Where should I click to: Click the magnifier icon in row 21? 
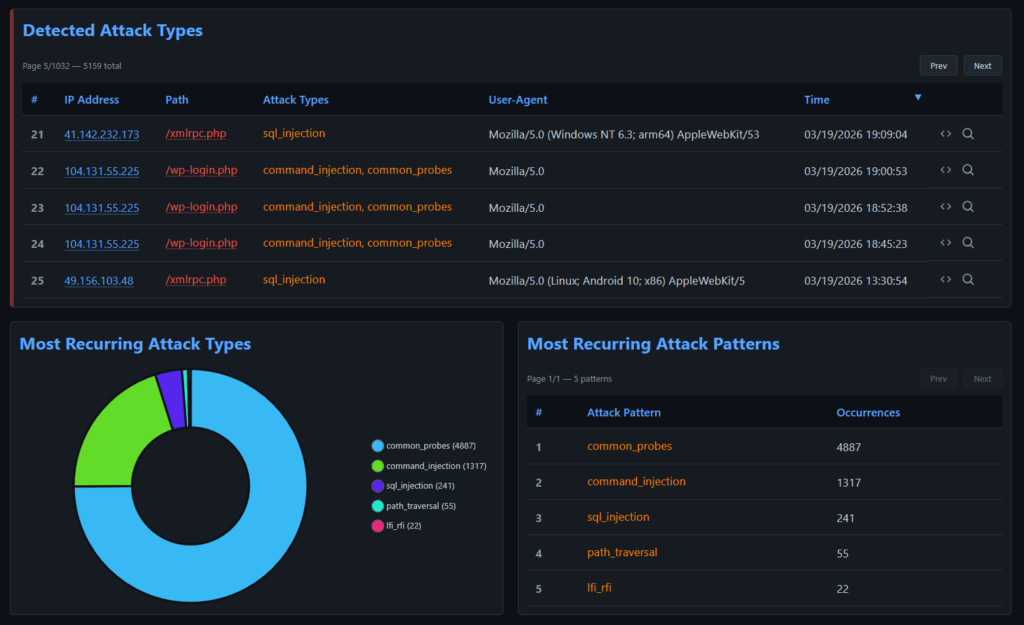tap(968, 134)
